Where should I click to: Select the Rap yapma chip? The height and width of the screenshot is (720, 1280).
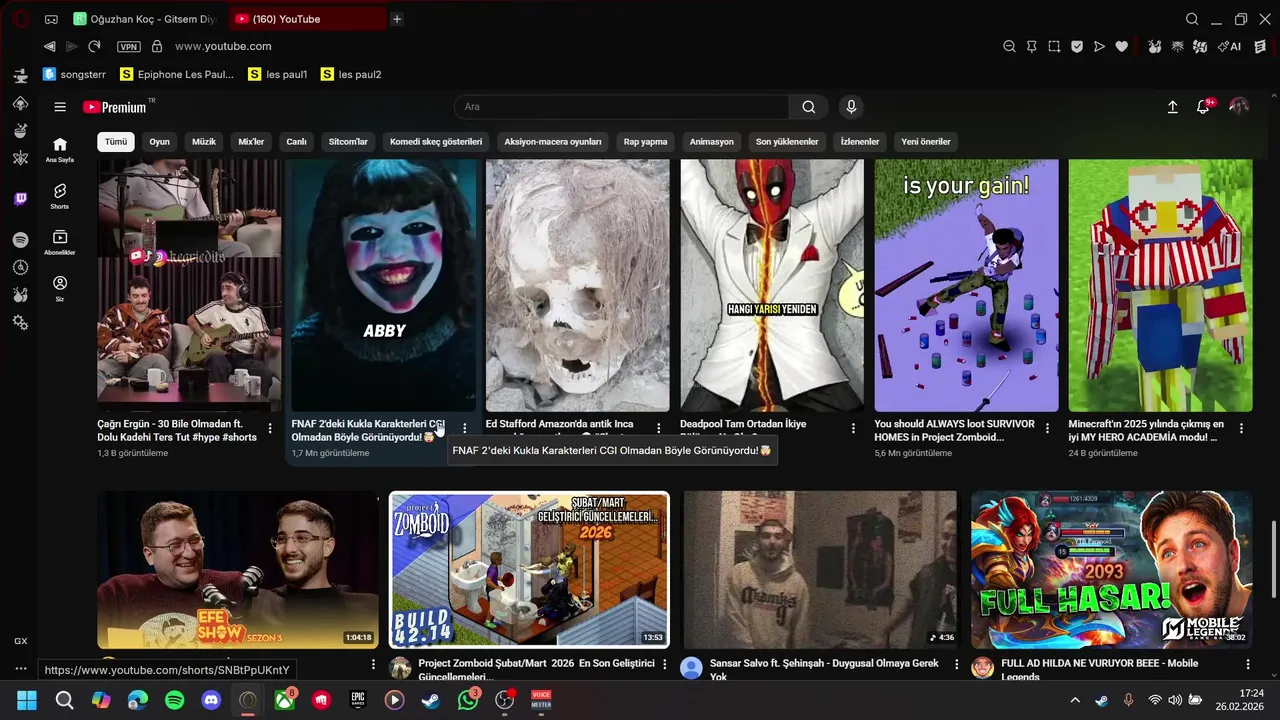646,142
